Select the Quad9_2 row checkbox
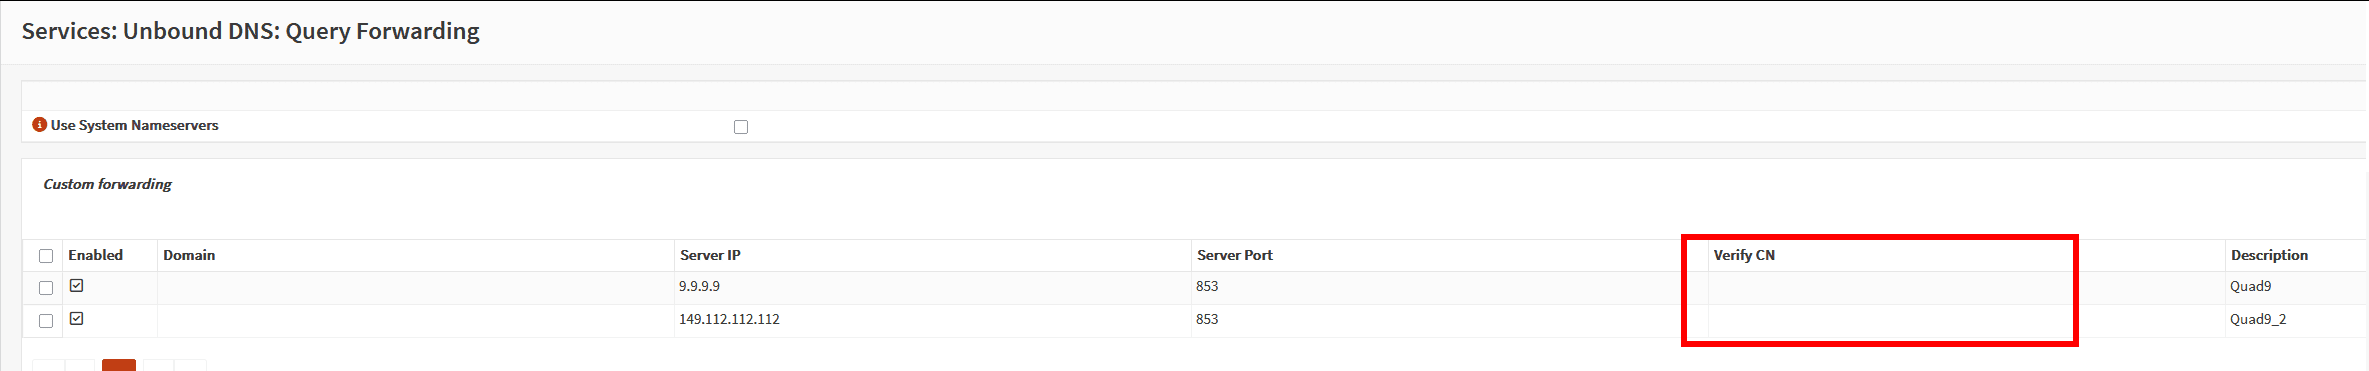Image resolution: width=2369 pixels, height=371 pixels. (46, 321)
